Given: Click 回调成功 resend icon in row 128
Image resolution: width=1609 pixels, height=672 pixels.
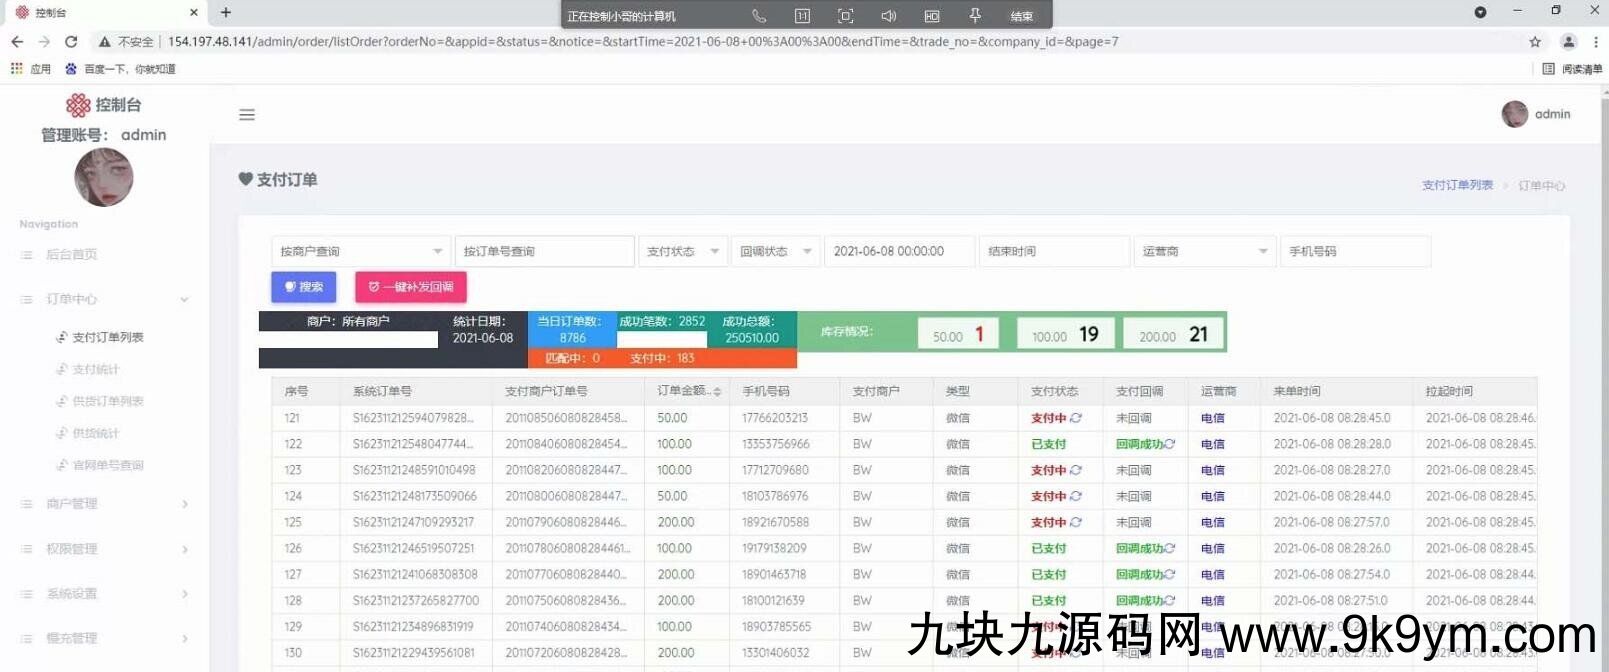Looking at the screenshot, I should (x=1169, y=600).
